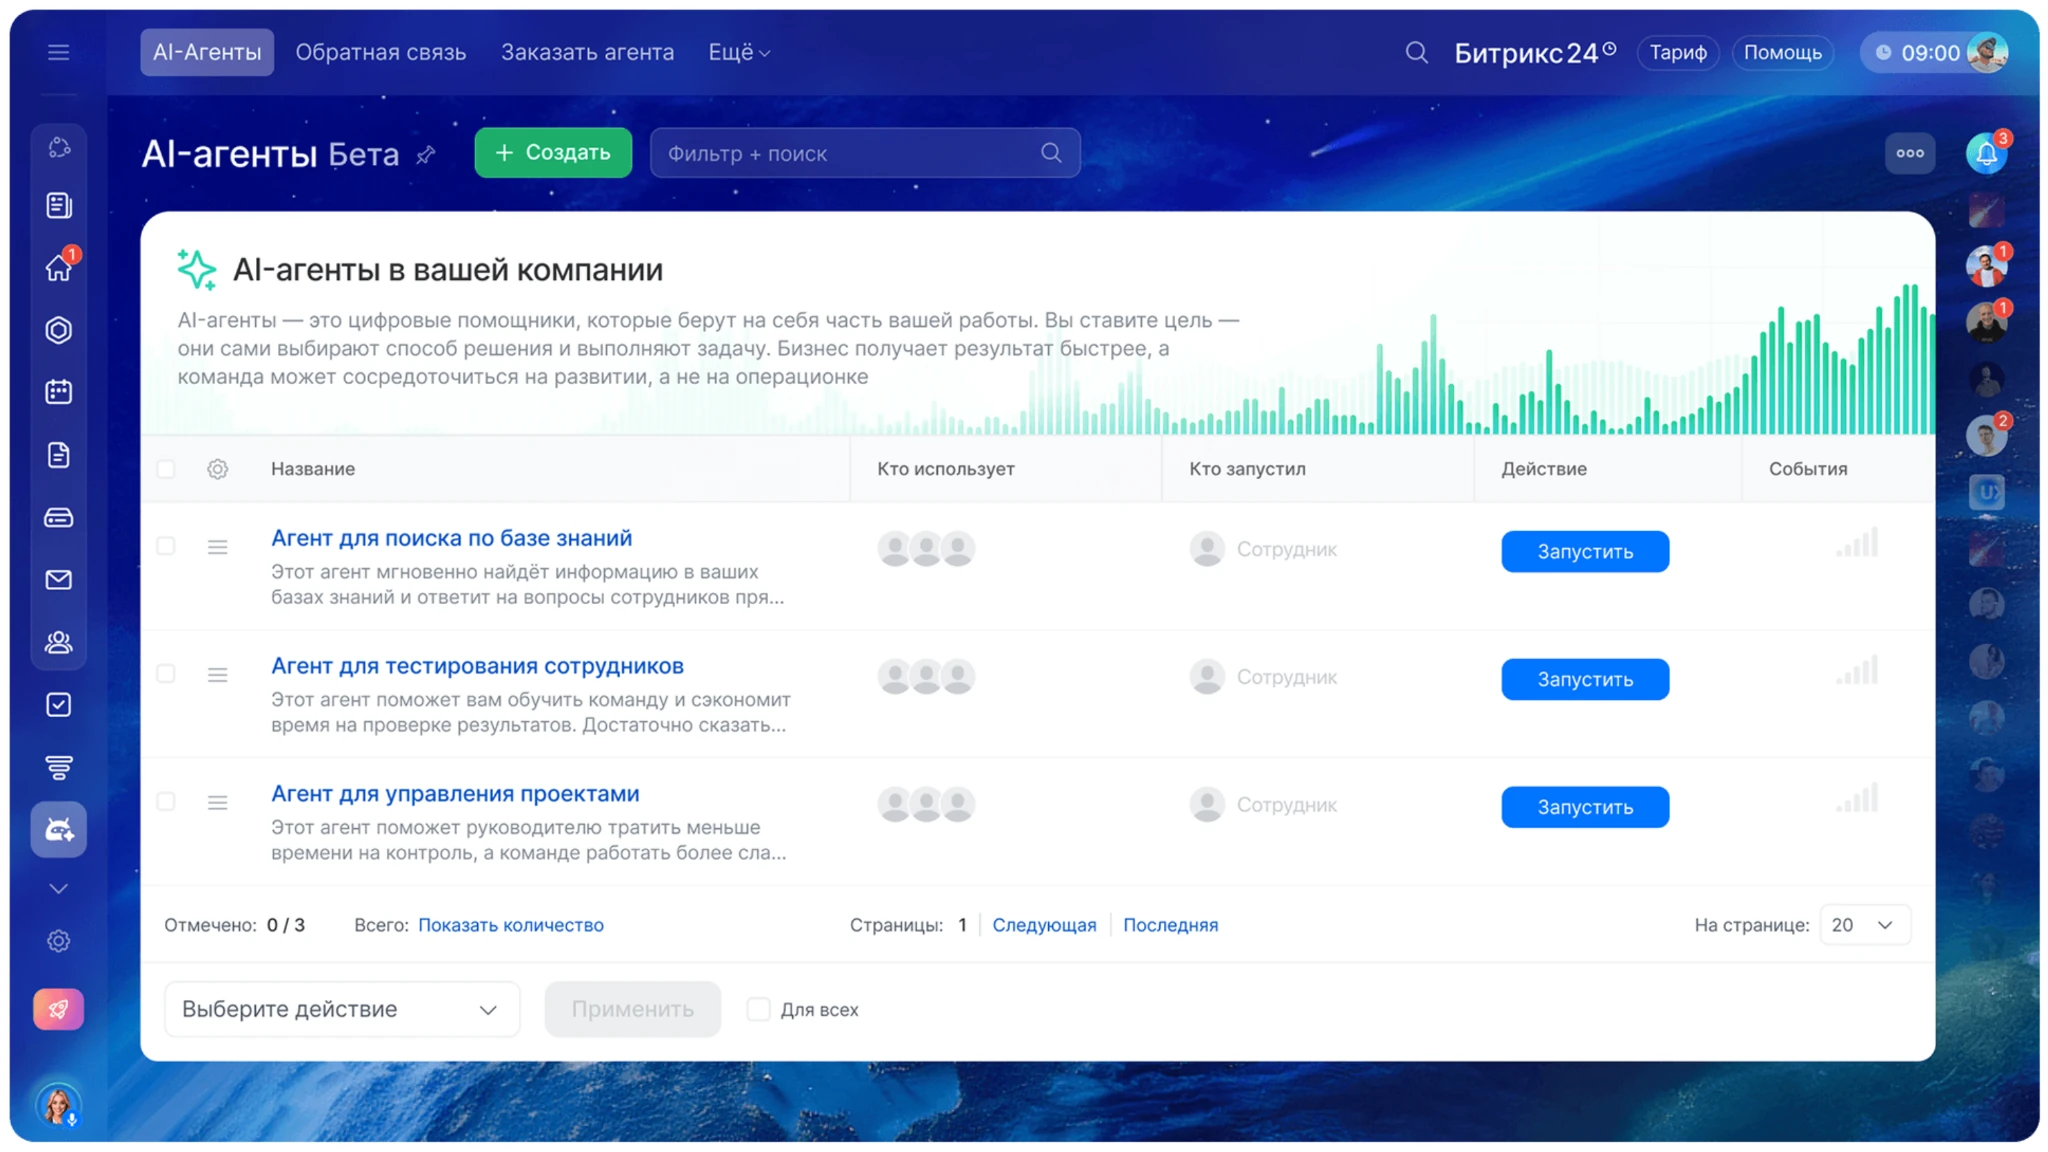This screenshot has width=2048, height=1152.
Task: Select the AI-Агенты tab
Action: [207, 52]
